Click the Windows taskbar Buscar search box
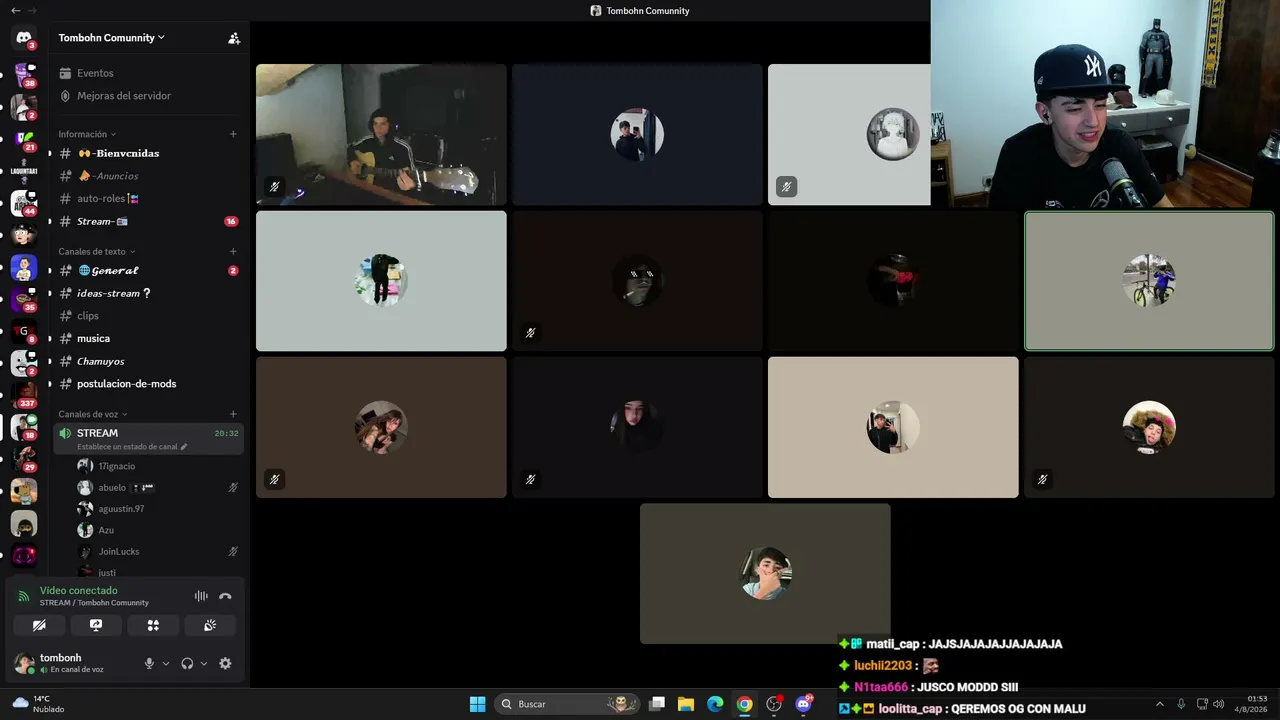 point(567,704)
